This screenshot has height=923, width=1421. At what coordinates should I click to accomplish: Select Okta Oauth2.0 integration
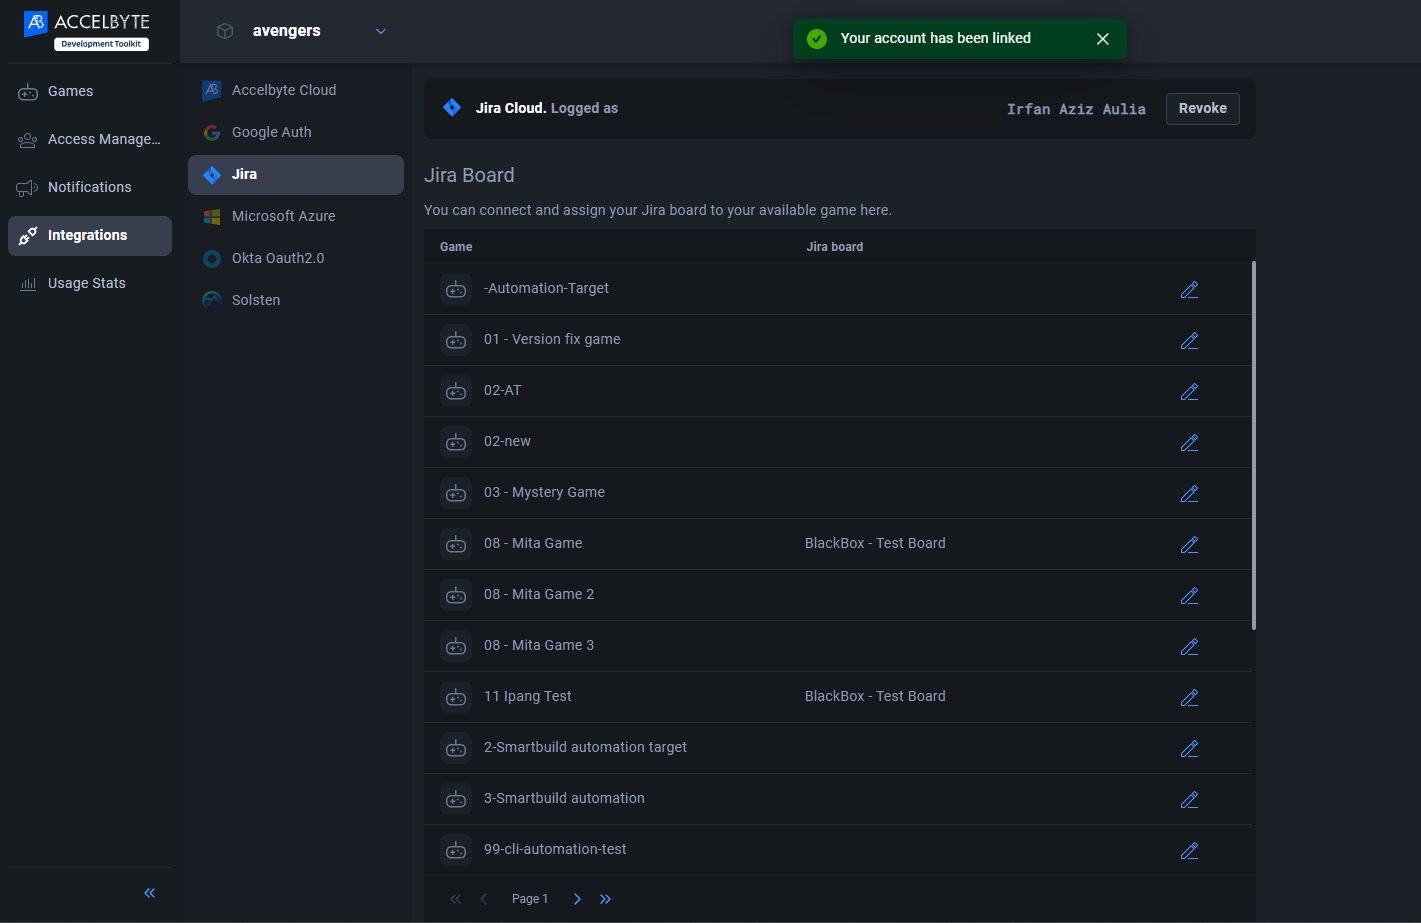(296, 258)
